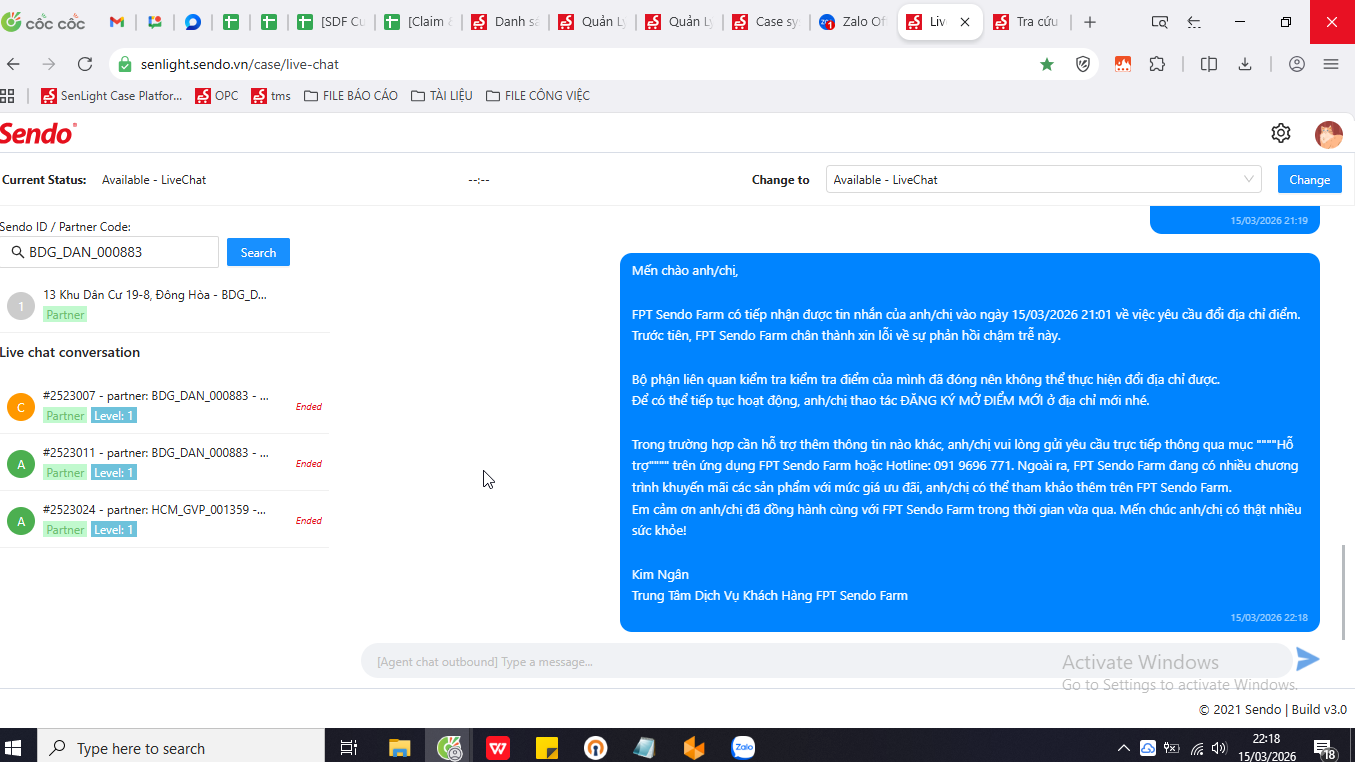This screenshot has height=762, width=1355.
Task: Click the Search button
Action: pyautogui.click(x=258, y=252)
